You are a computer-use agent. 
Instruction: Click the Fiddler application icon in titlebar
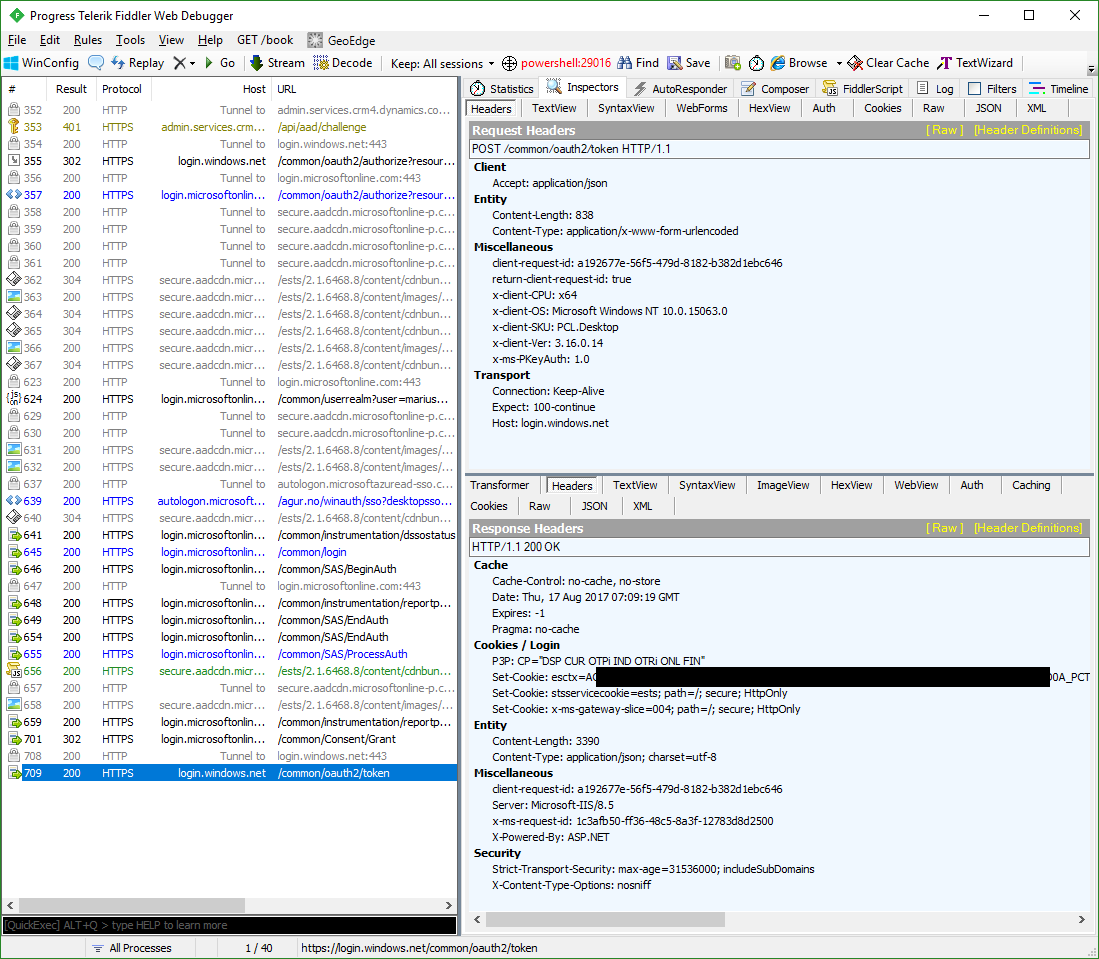click(x=16, y=15)
